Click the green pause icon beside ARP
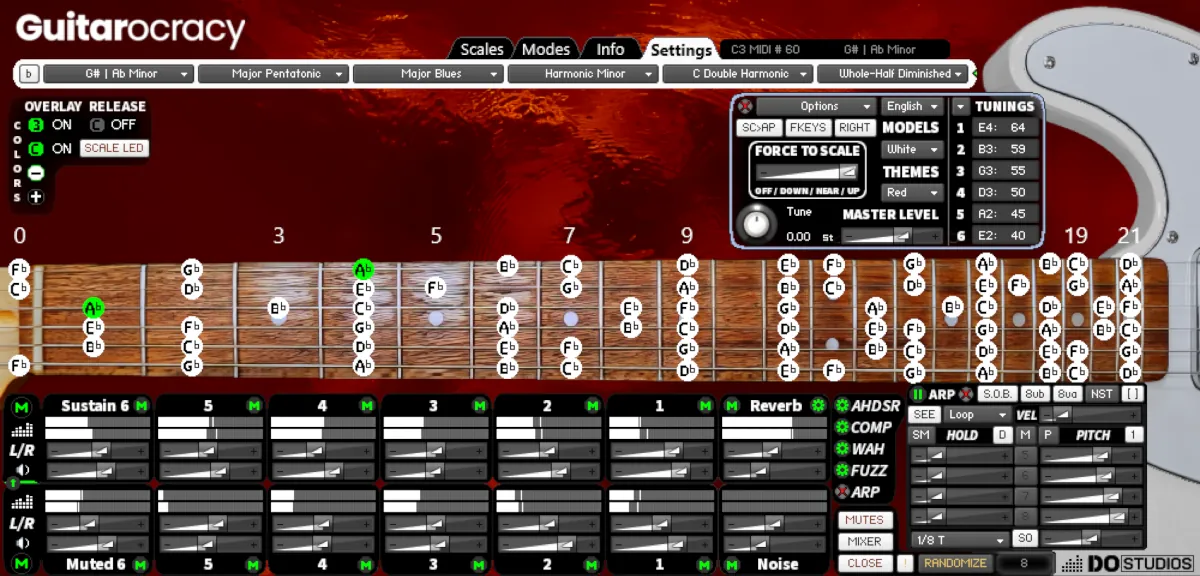This screenshot has height=576, width=1200. [918, 394]
